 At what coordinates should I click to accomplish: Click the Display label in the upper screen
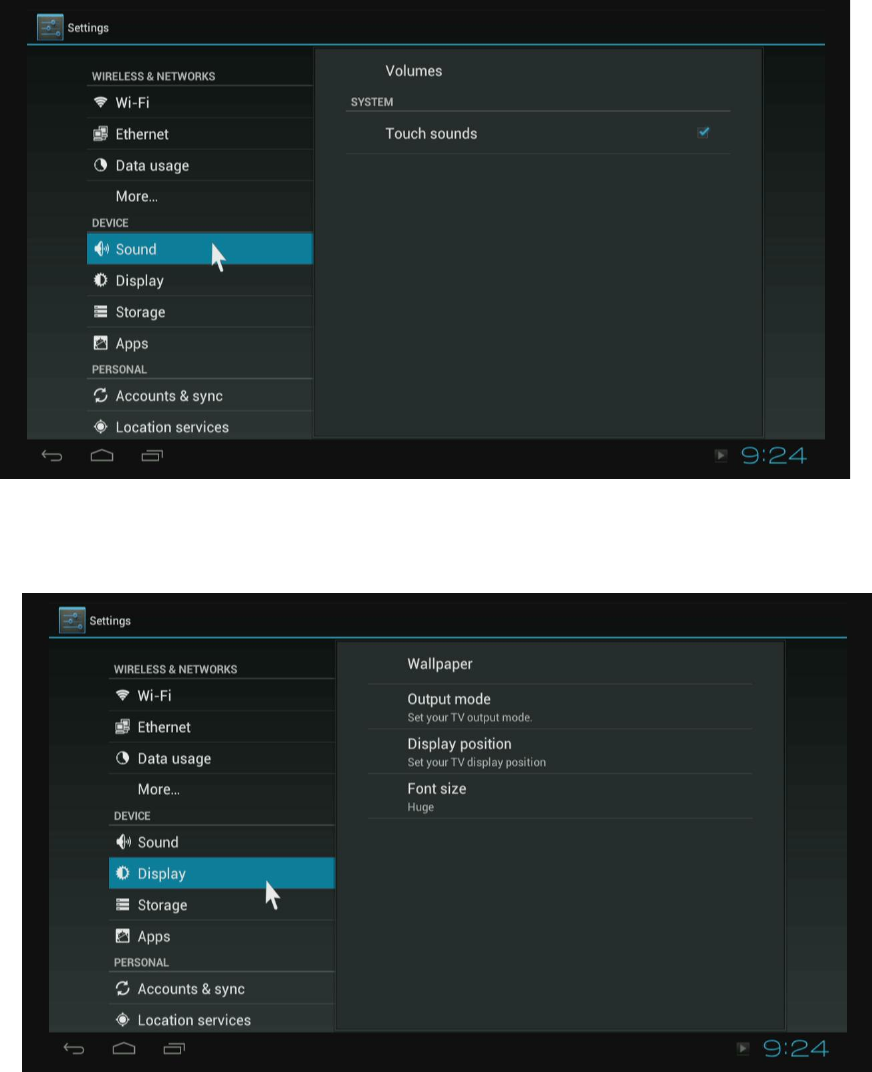coord(140,281)
